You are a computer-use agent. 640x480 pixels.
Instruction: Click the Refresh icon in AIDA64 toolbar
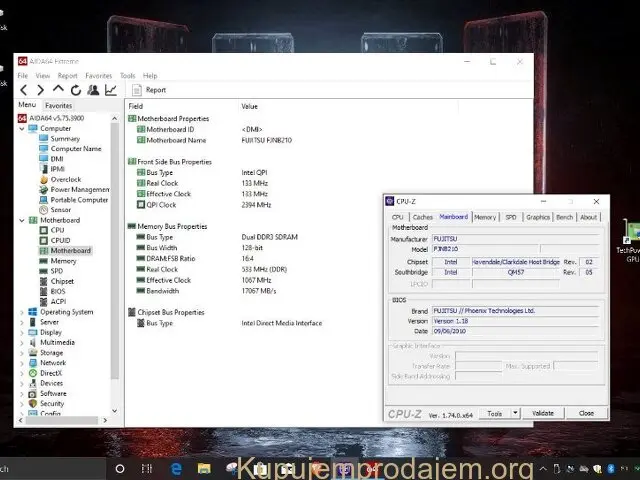(75, 90)
